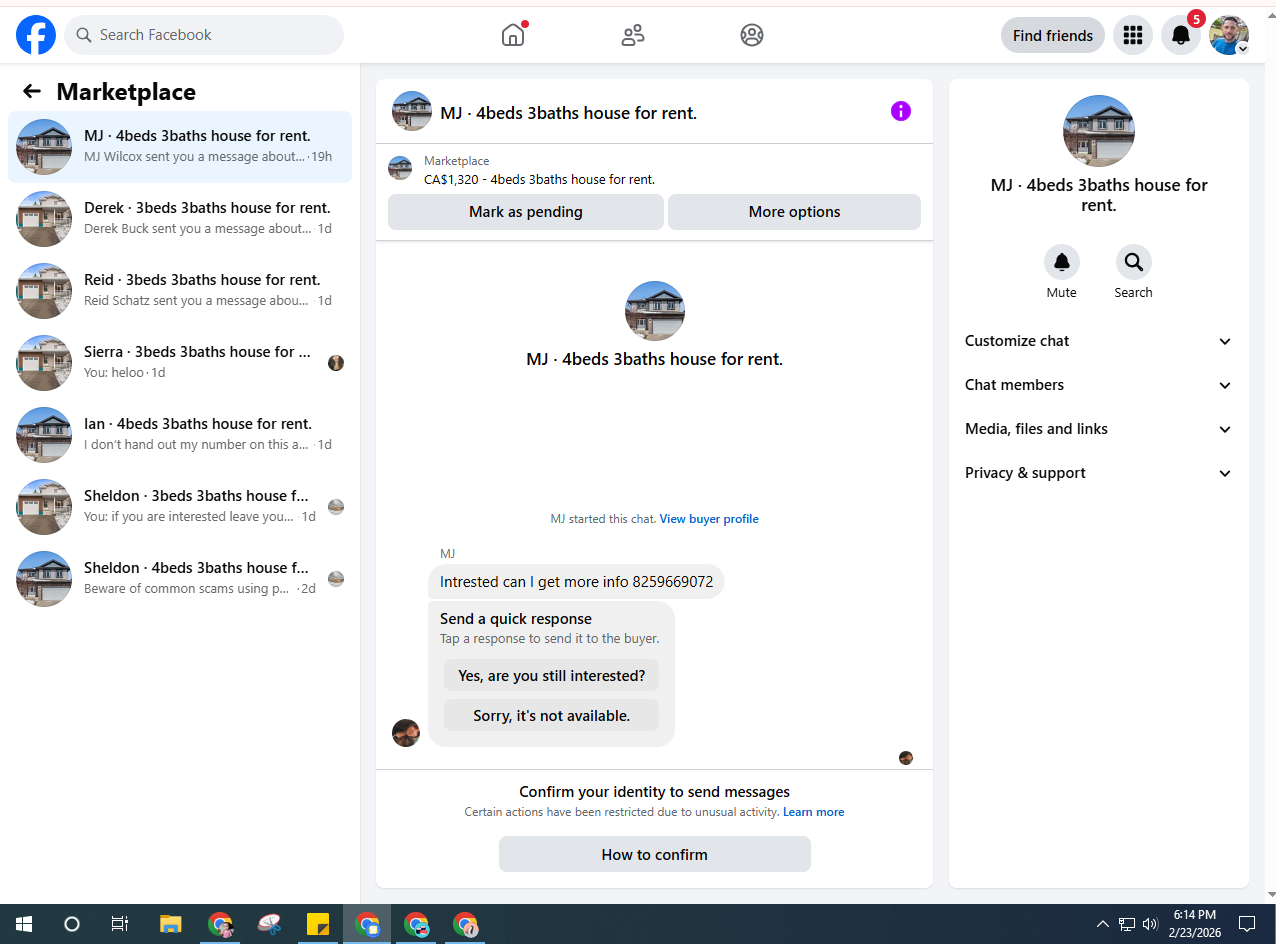Click How to confirm button
Image resolution: width=1276 pixels, height=944 pixels.
pos(655,855)
